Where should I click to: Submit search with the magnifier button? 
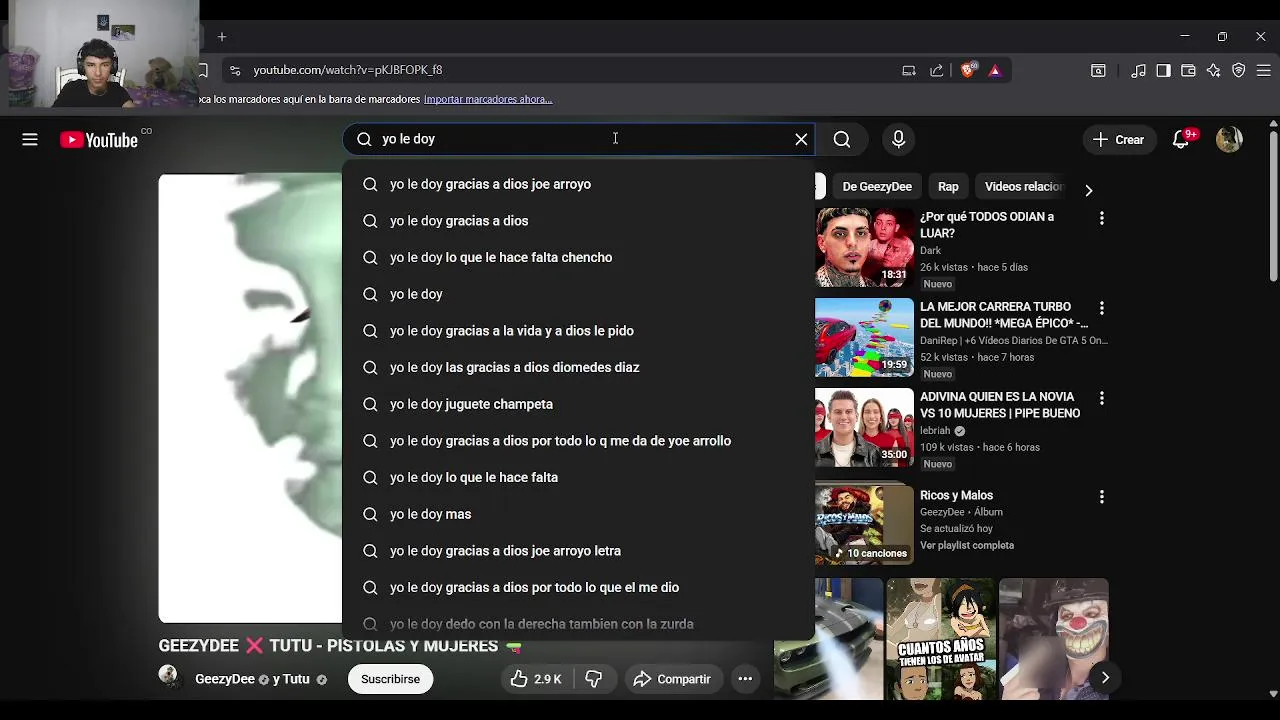click(x=842, y=139)
